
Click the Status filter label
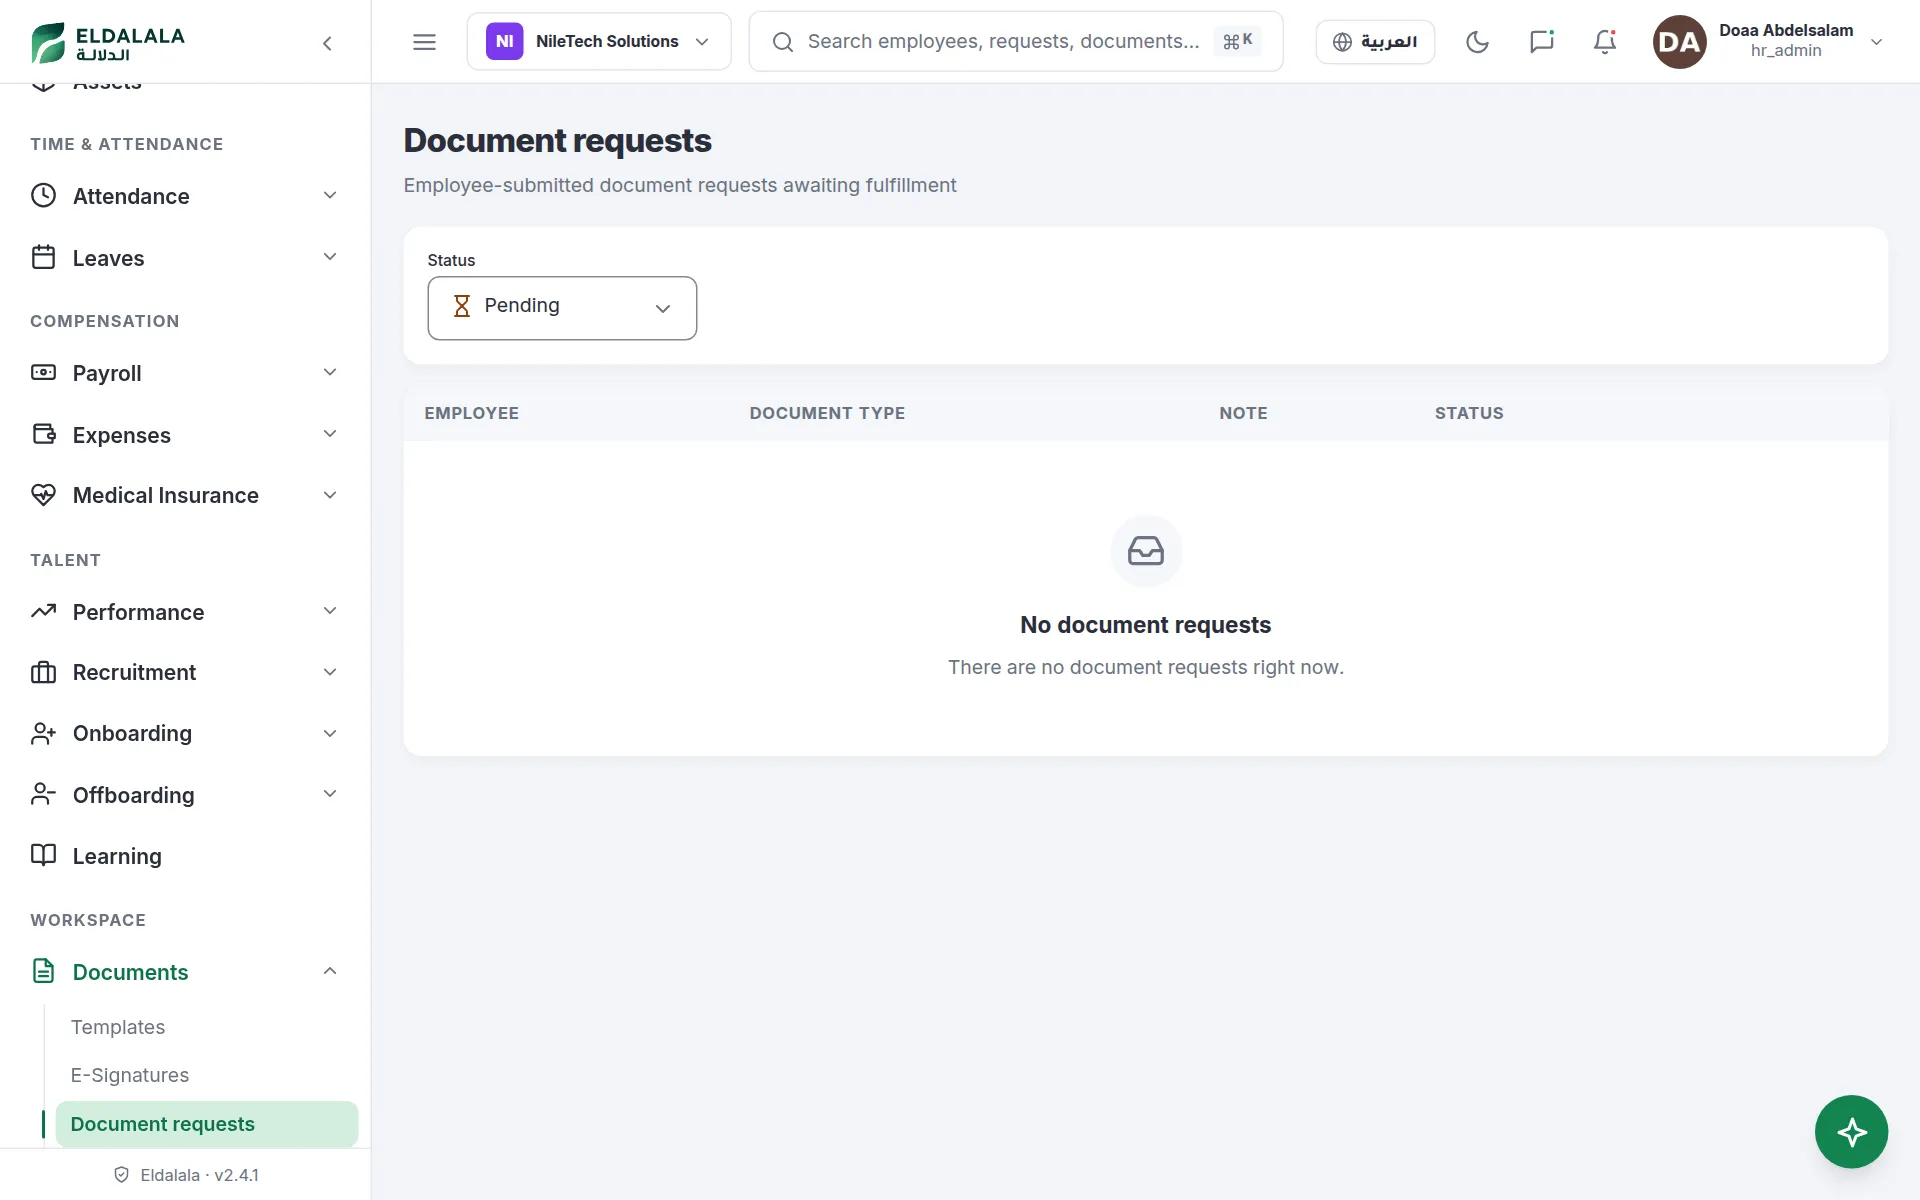click(x=451, y=260)
